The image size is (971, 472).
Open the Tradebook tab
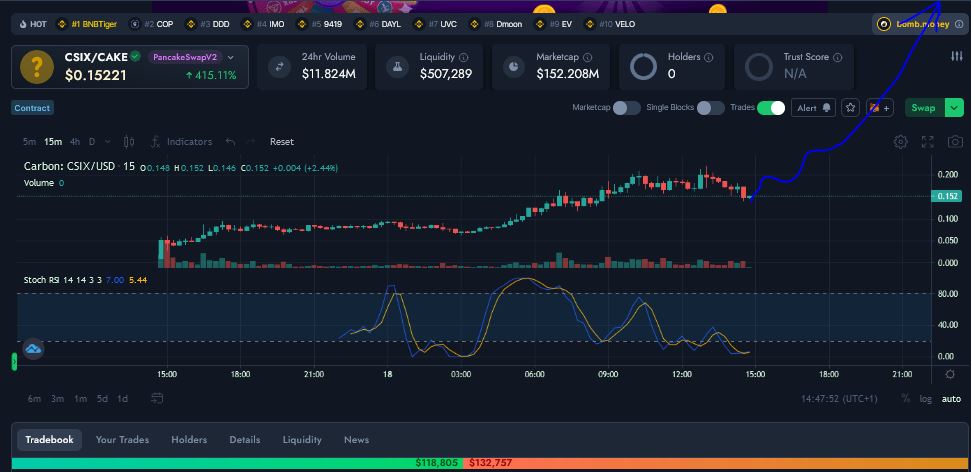pyautogui.click(x=50, y=440)
